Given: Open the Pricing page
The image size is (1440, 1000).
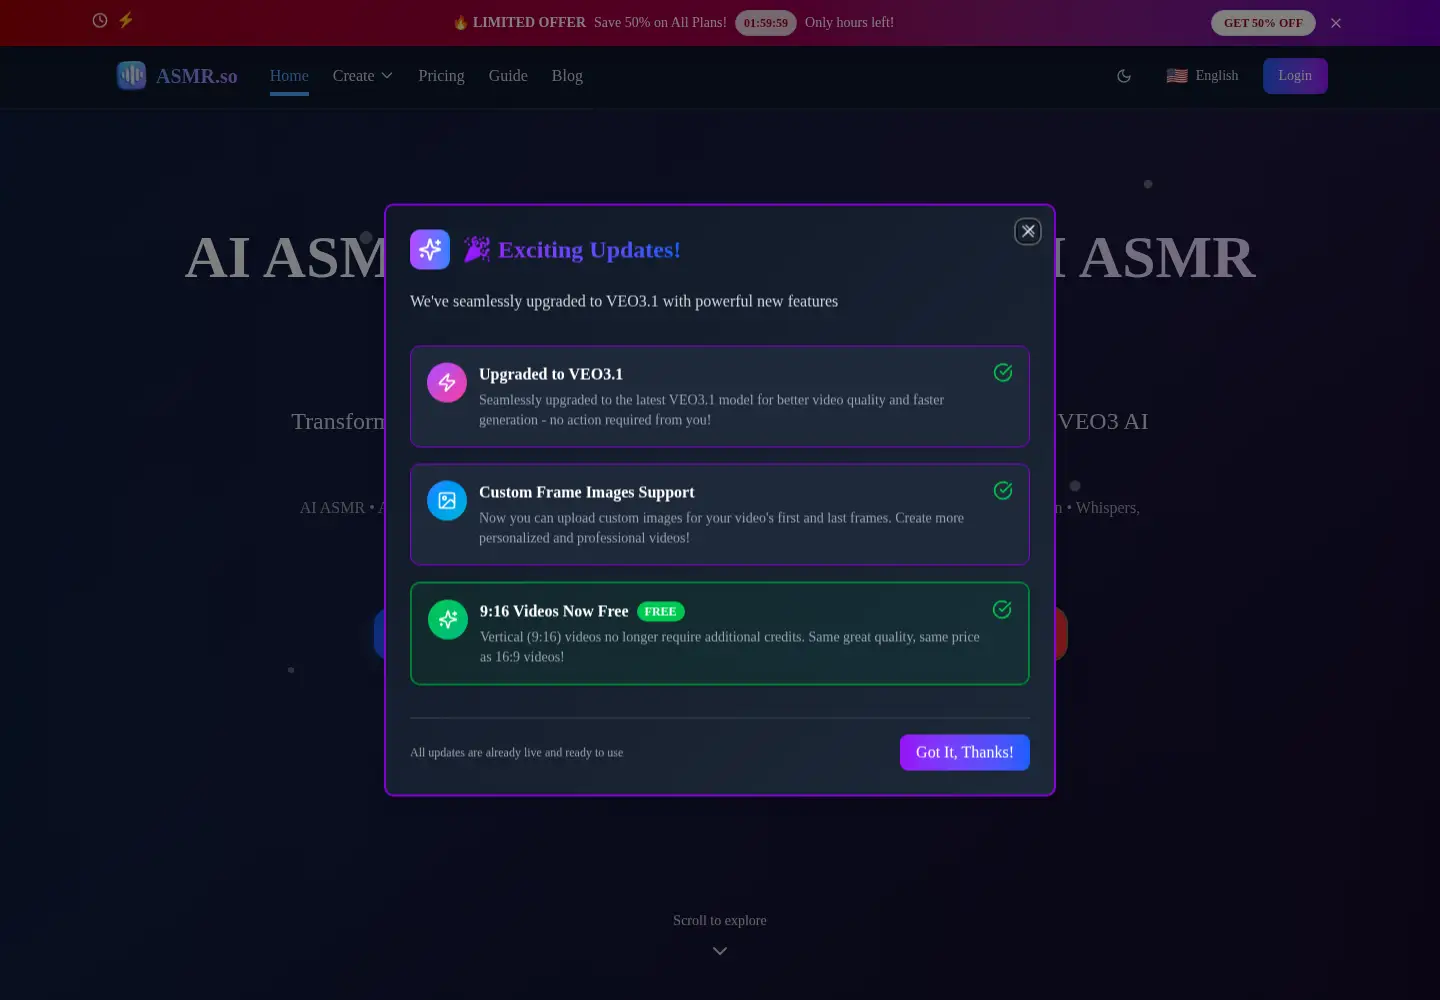Looking at the screenshot, I should click(441, 76).
